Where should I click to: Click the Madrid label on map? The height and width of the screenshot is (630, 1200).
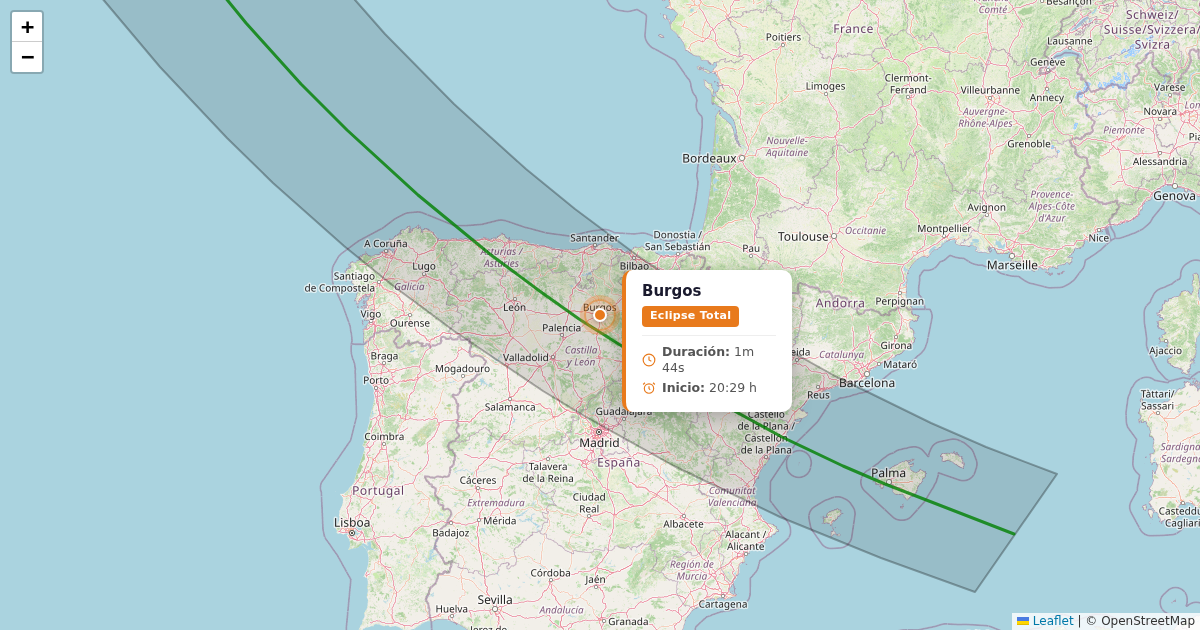click(600, 442)
